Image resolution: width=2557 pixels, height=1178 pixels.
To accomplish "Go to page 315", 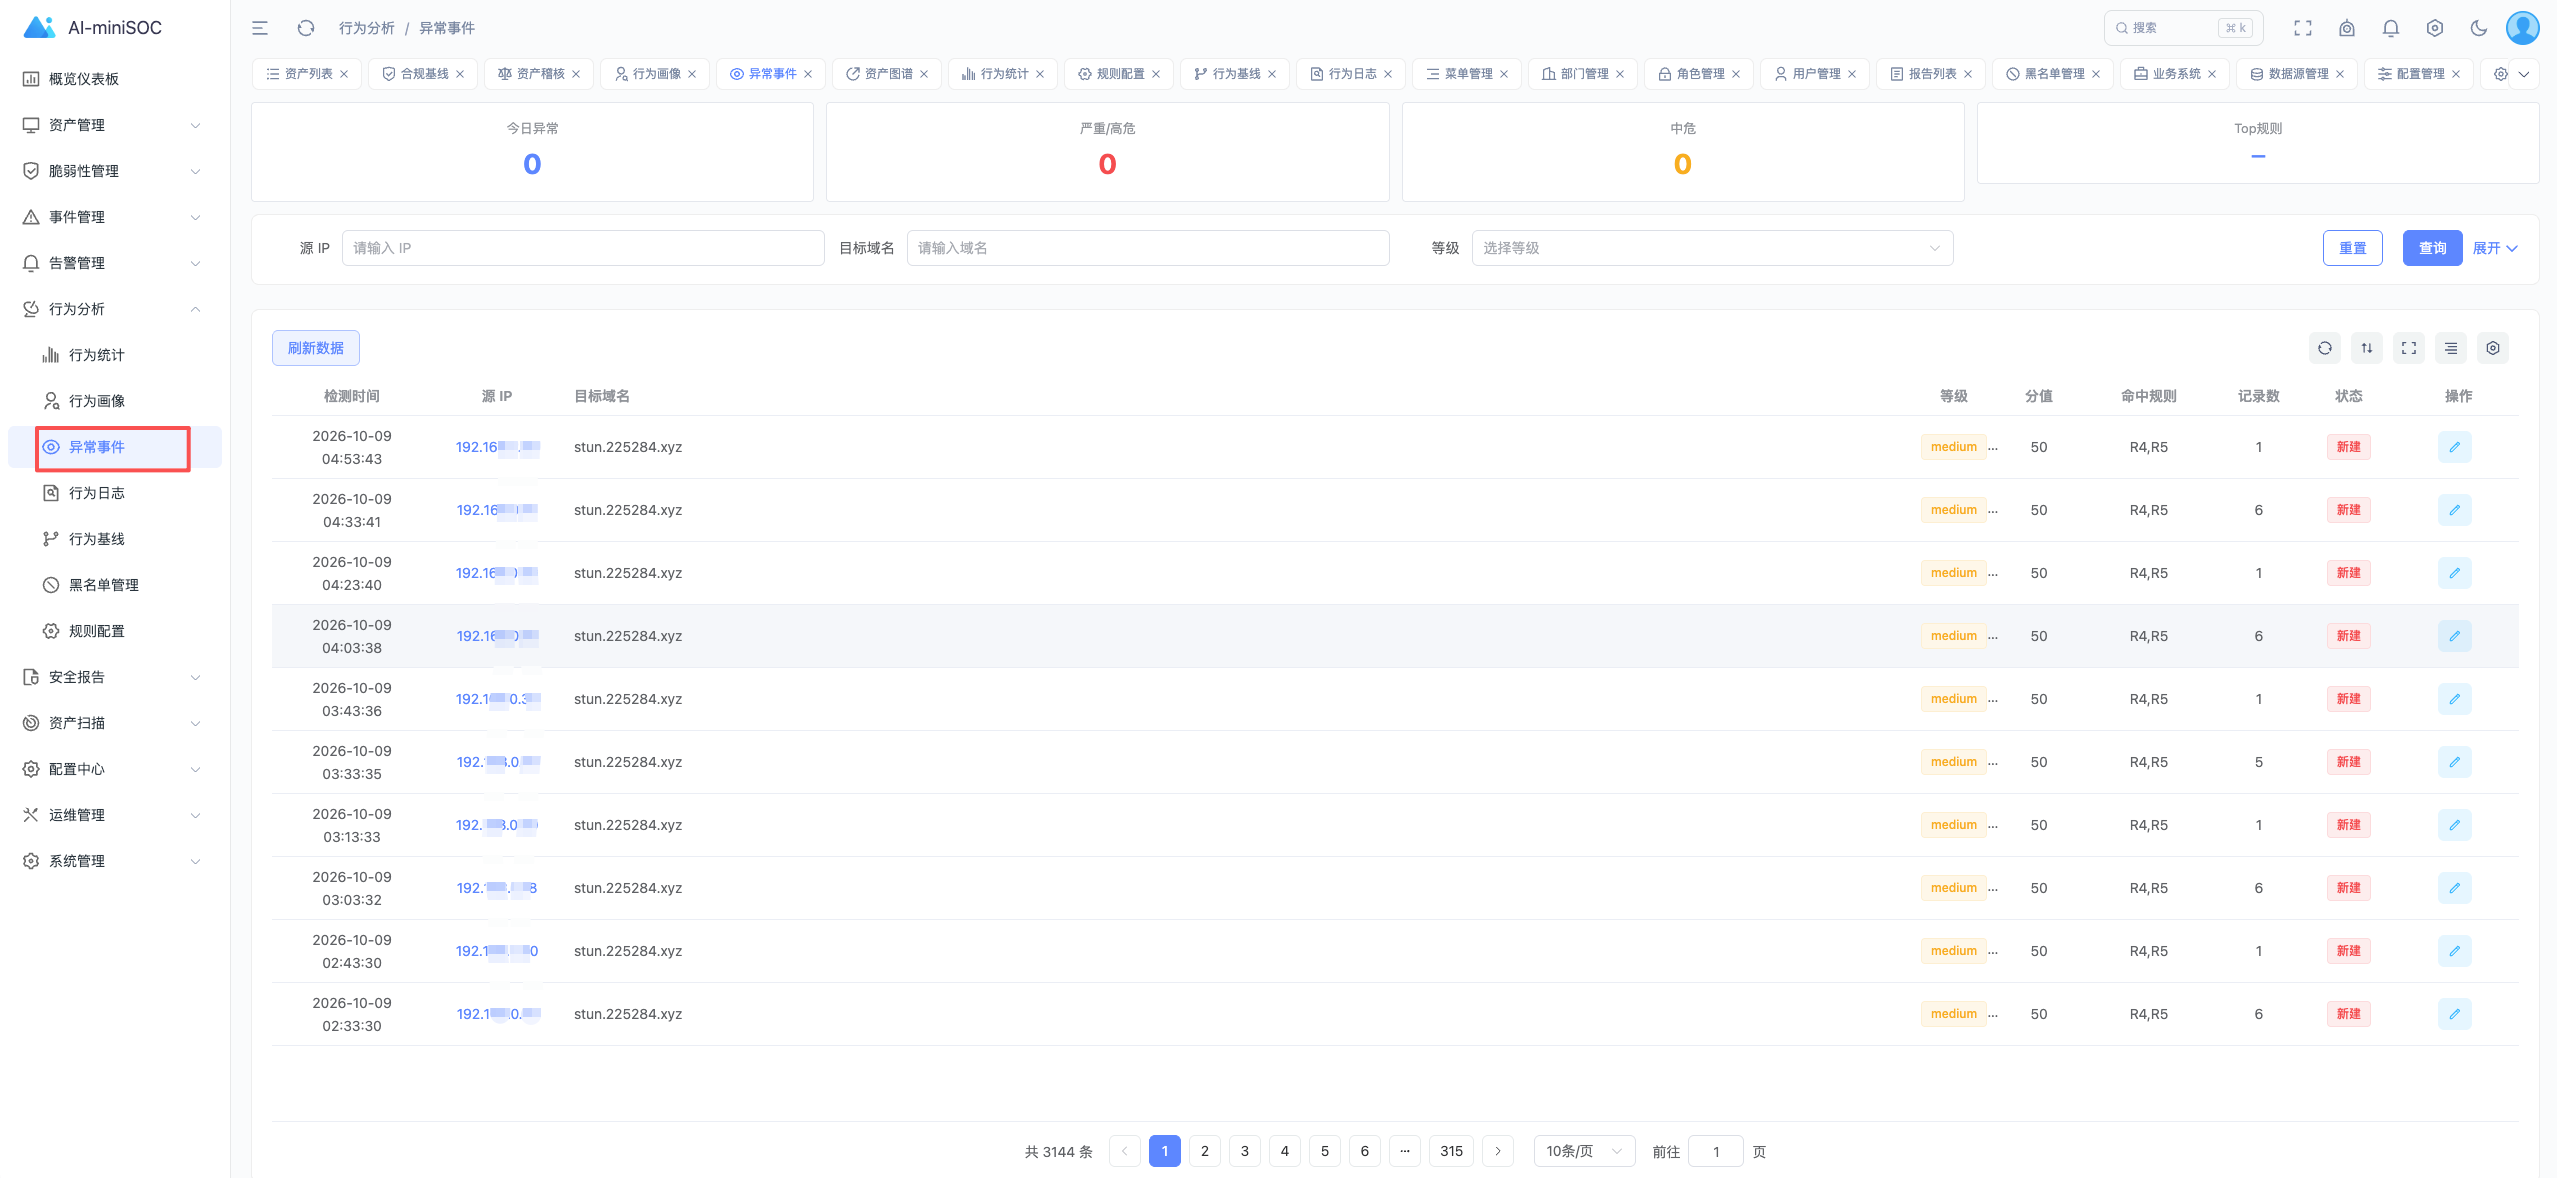I will pyautogui.click(x=1452, y=1151).
